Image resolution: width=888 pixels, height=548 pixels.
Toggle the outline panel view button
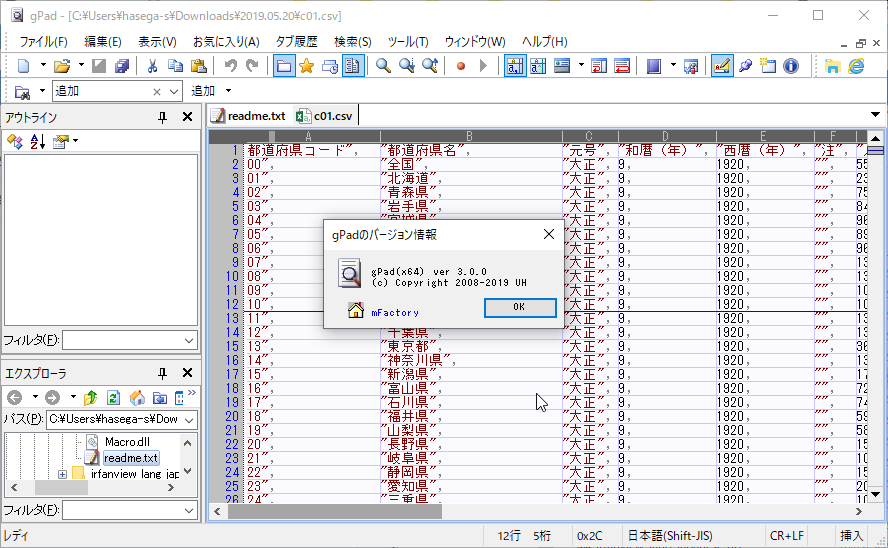coord(353,66)
